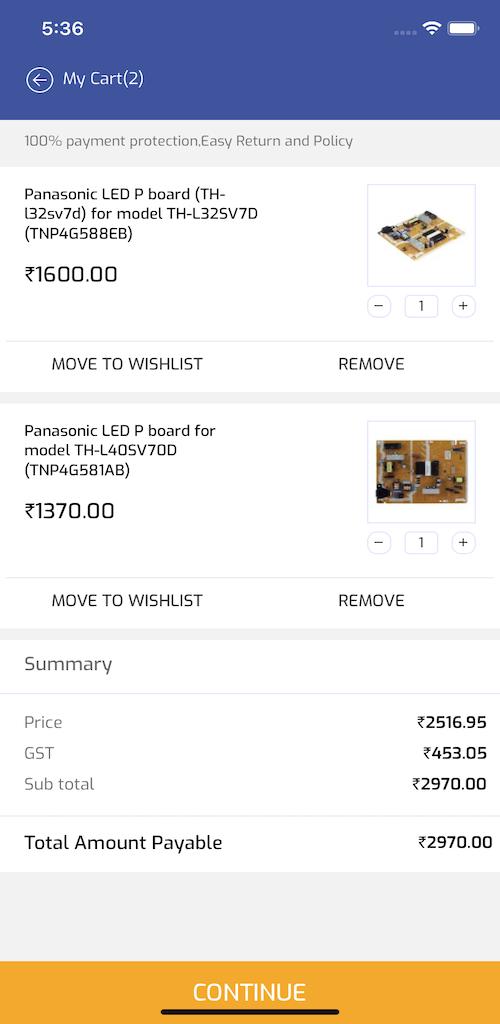Decrease quantity of TH-L32SV7D board
The width and height of the screenshot is (500, 1024).
click(x=379, y=306)
